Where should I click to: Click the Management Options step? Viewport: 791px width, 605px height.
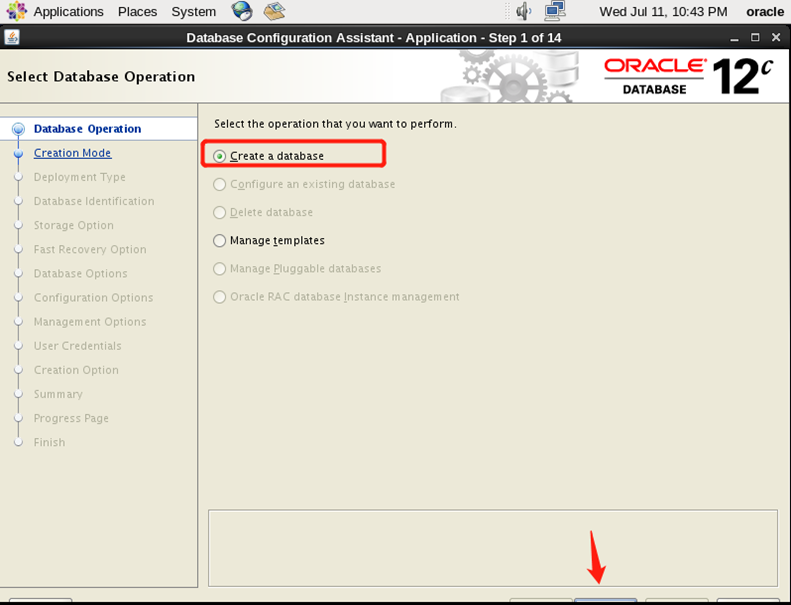coord(90,322)
